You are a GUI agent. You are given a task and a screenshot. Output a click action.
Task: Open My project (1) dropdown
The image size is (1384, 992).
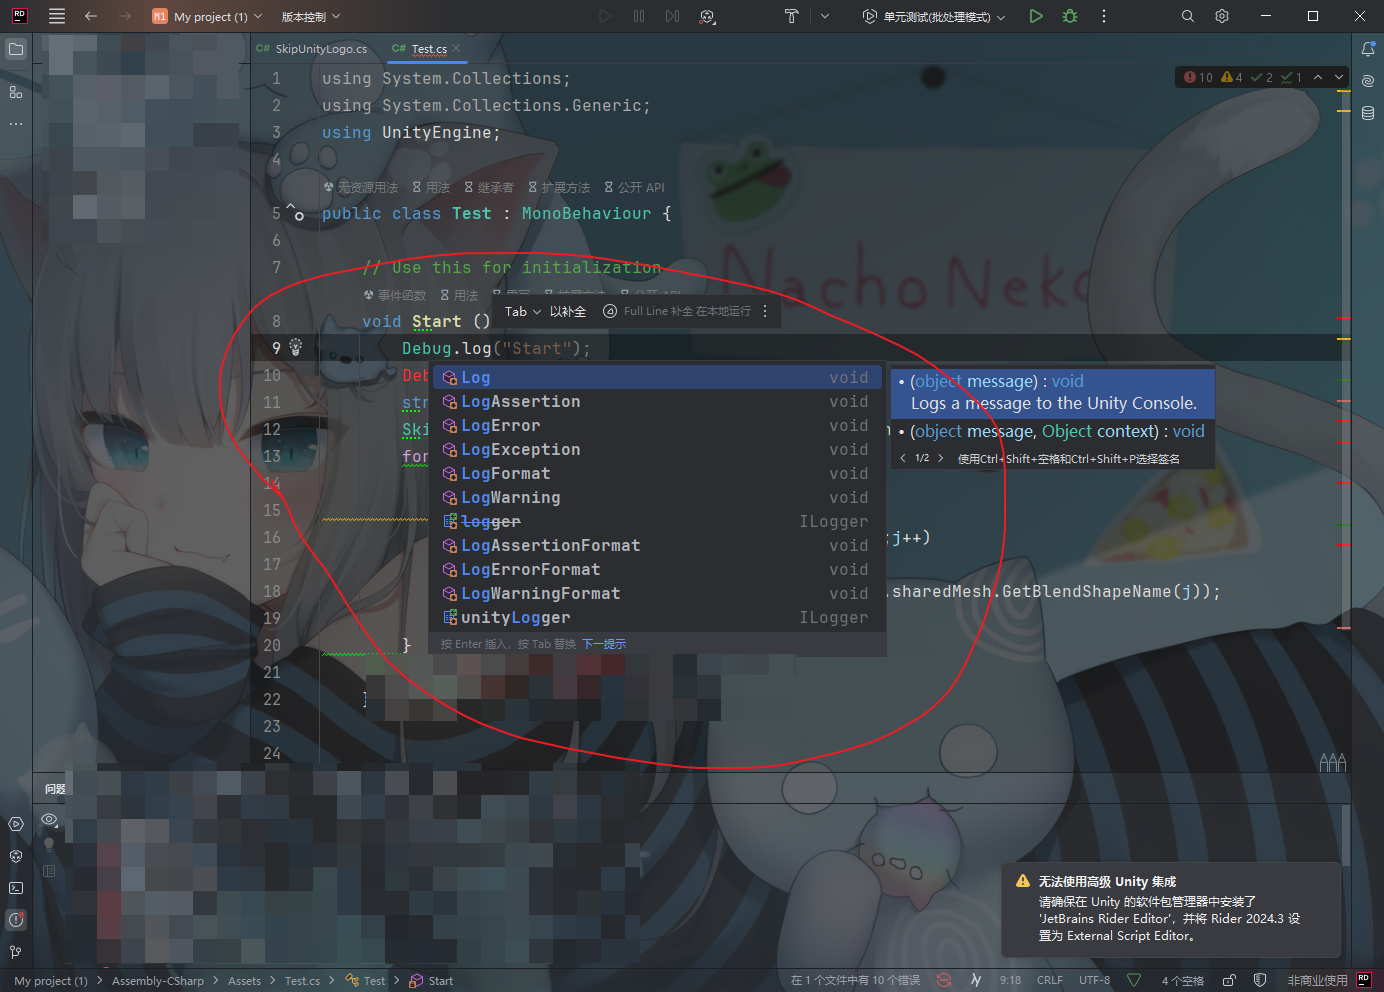click(208, 16)
